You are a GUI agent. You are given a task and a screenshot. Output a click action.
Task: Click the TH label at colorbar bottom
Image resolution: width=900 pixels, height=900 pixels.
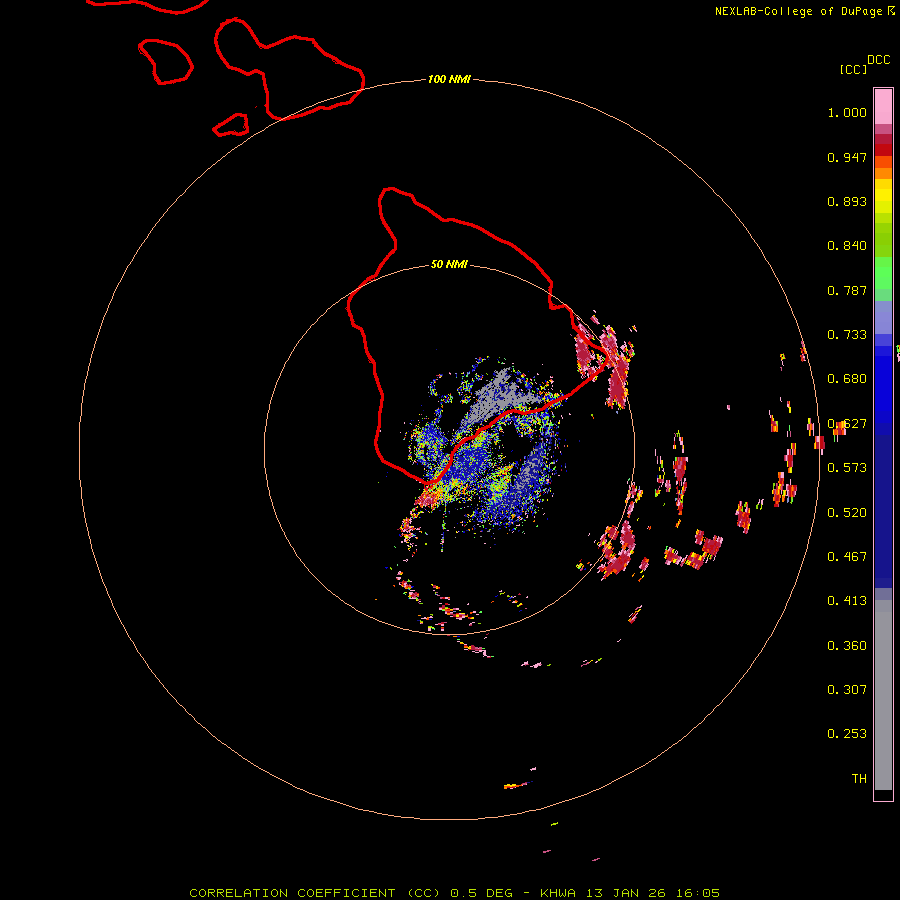coord(859,779)
